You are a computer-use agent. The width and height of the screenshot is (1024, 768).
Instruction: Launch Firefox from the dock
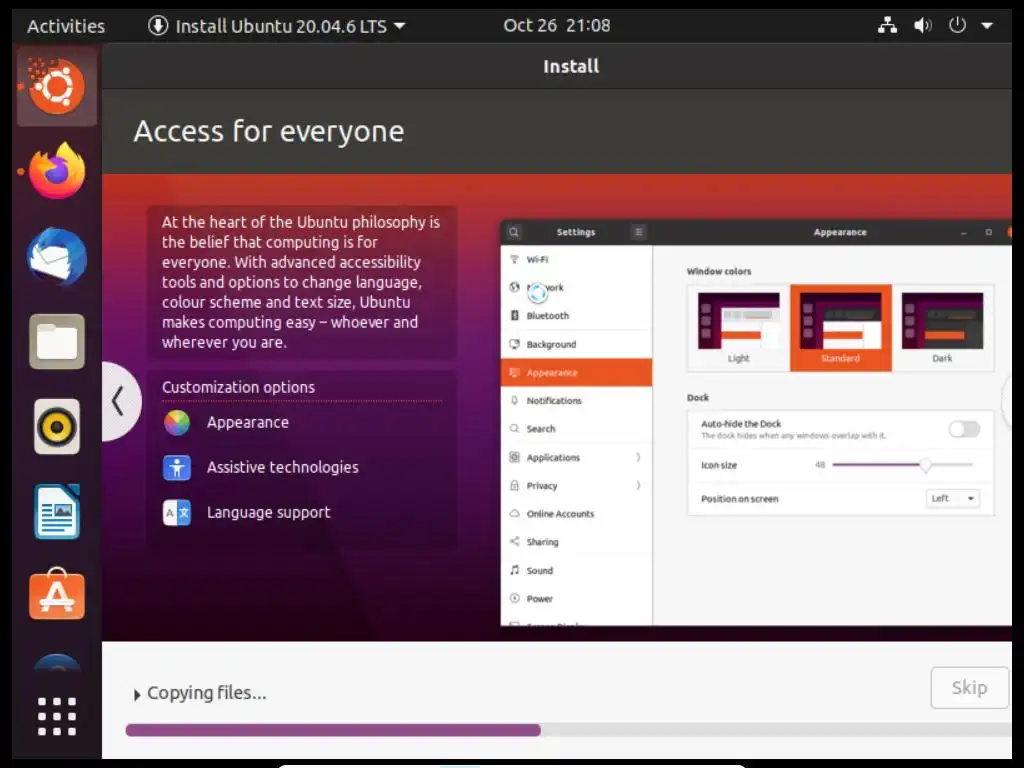(57, 171)
